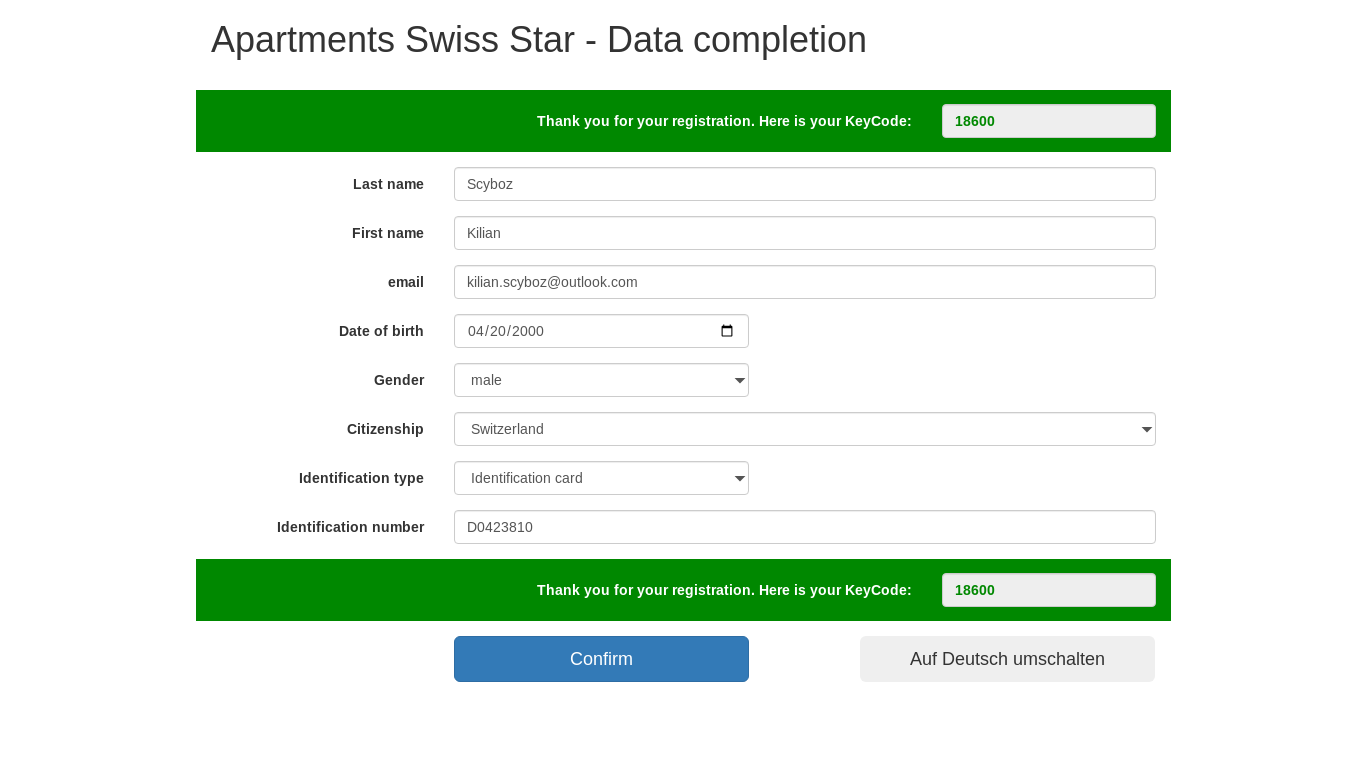Click the Confirm button
Image resolution: width=1366 pixels, height=768 pixels.
coord(601,659)
